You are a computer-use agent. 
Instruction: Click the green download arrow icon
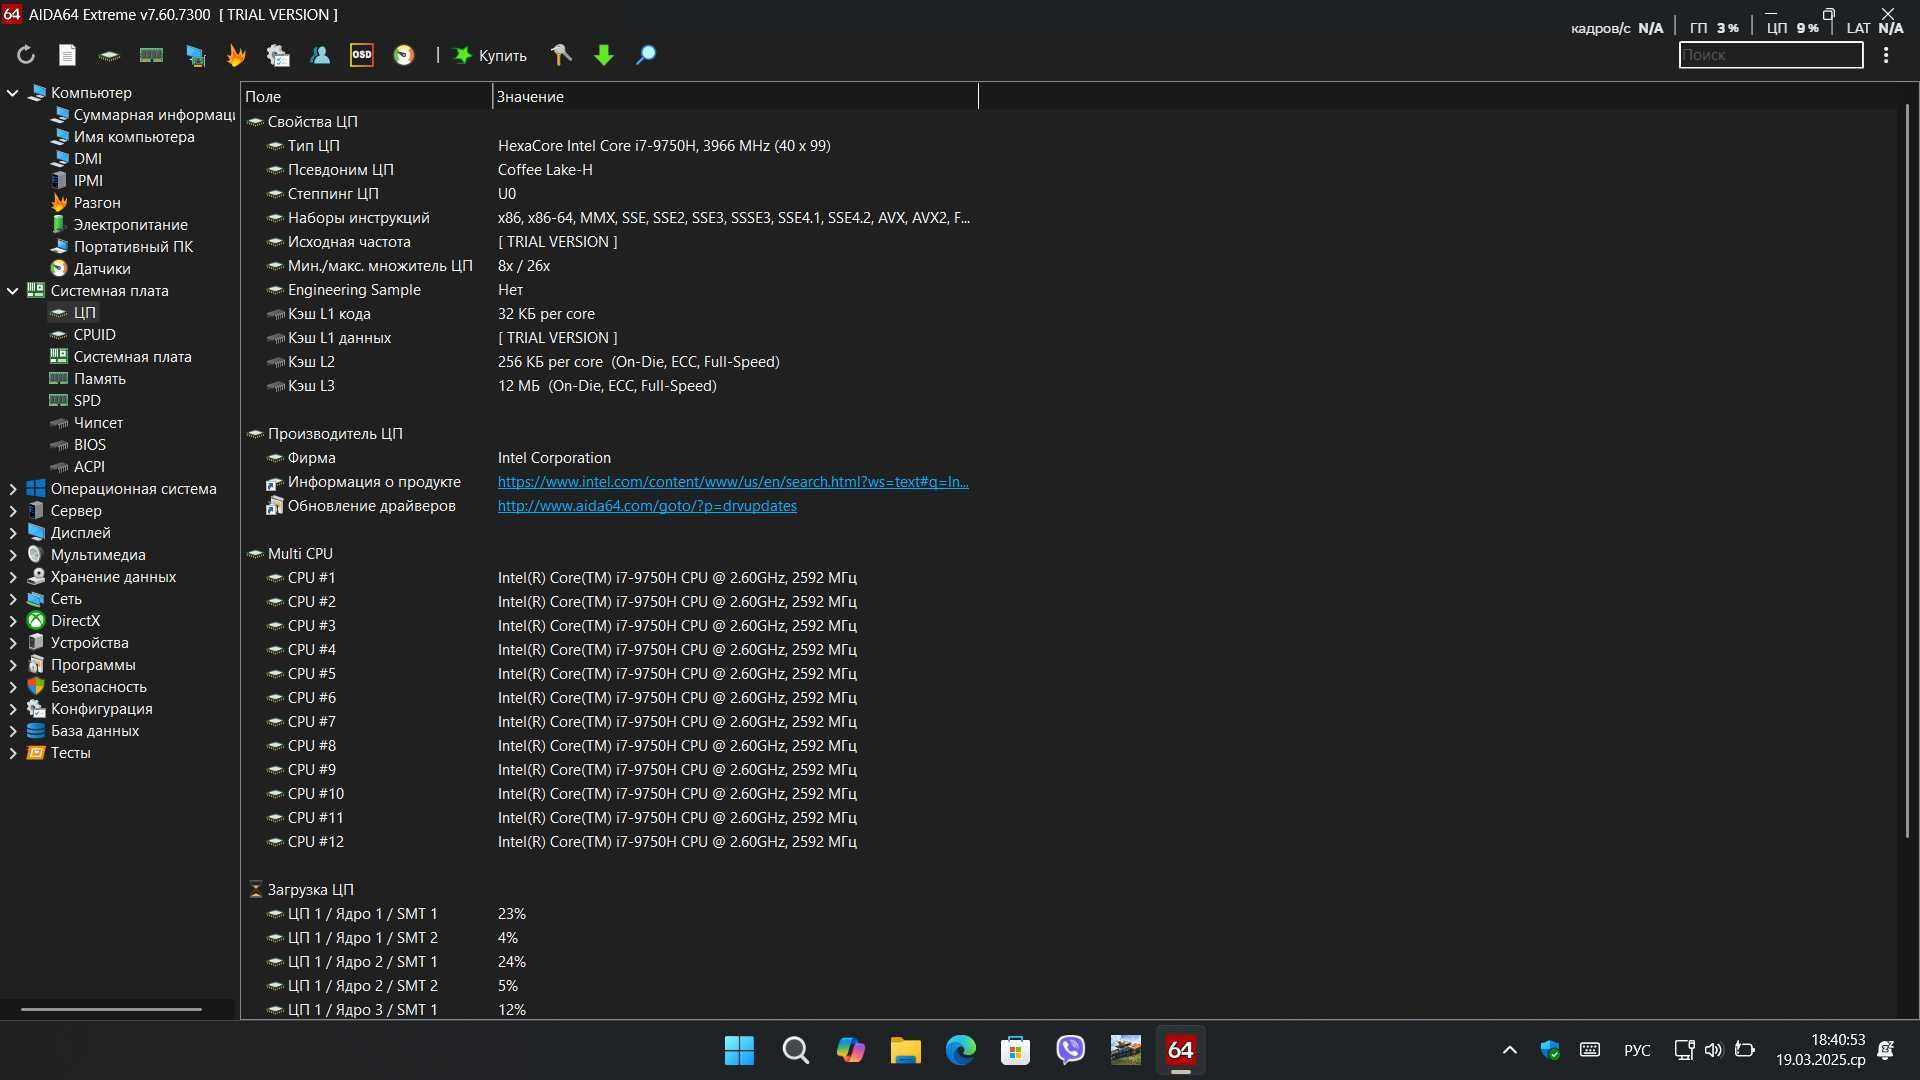(x=604, y=55)
